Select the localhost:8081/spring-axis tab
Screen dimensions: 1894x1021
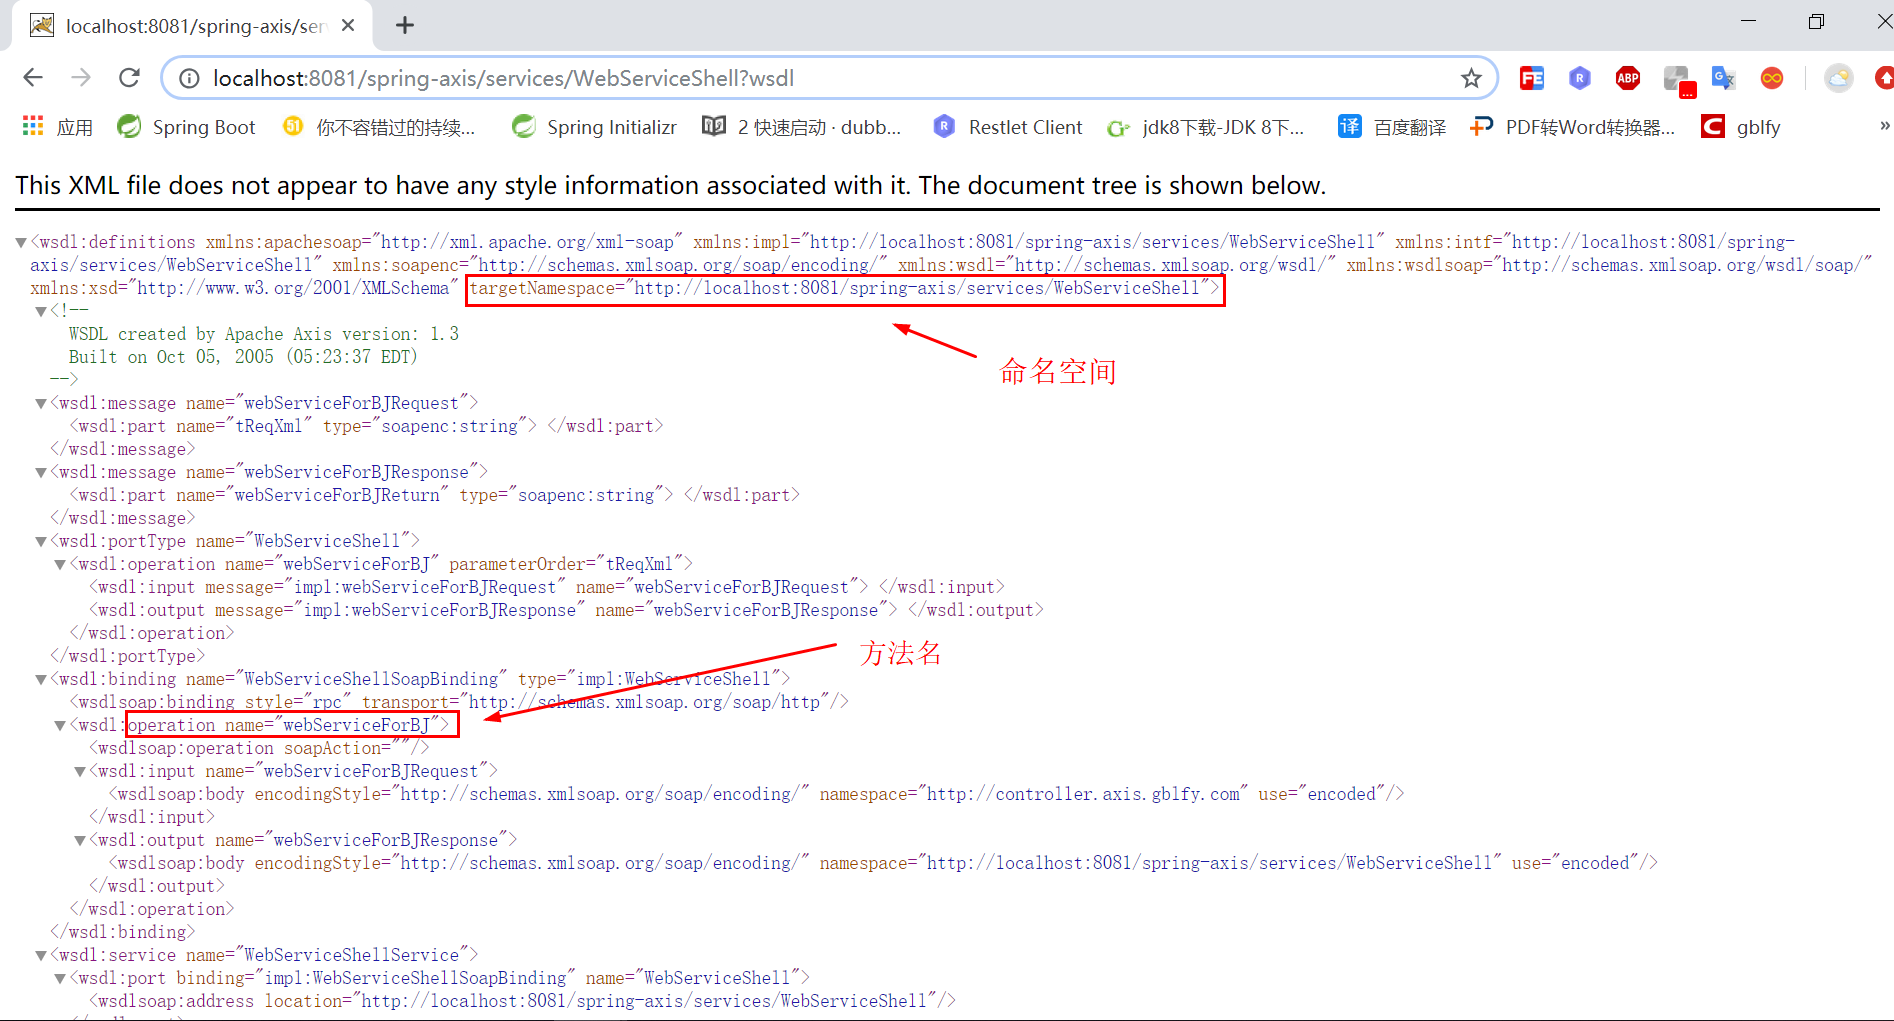194,26
